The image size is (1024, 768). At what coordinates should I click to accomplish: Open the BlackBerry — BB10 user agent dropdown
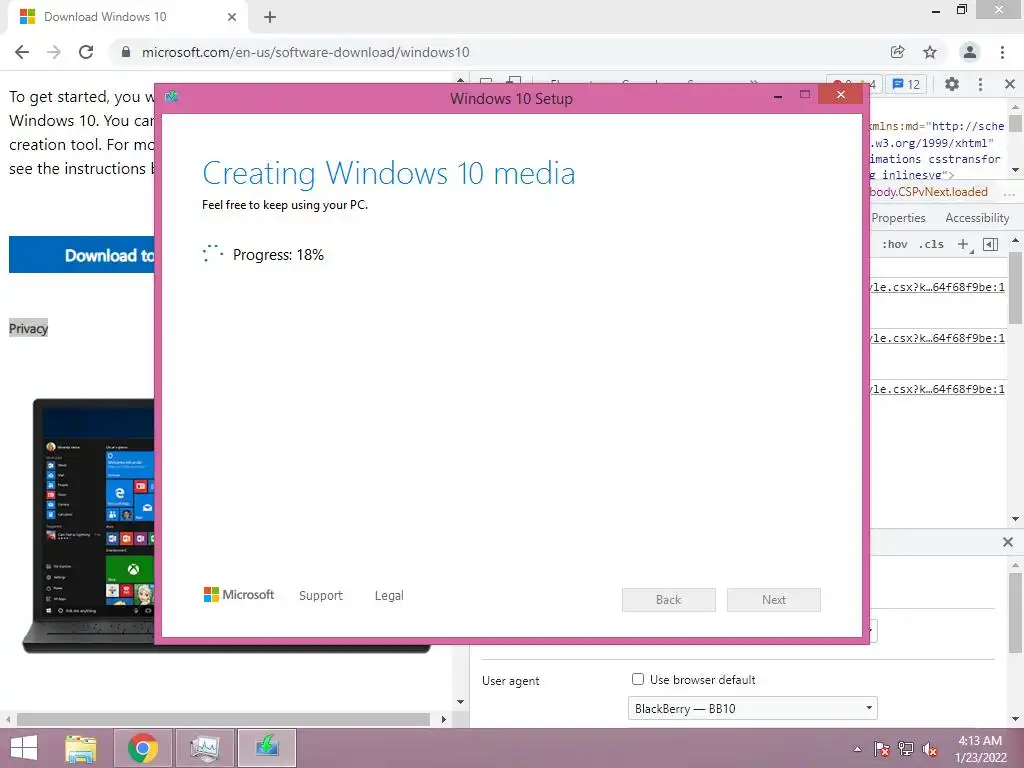[752, 709]
